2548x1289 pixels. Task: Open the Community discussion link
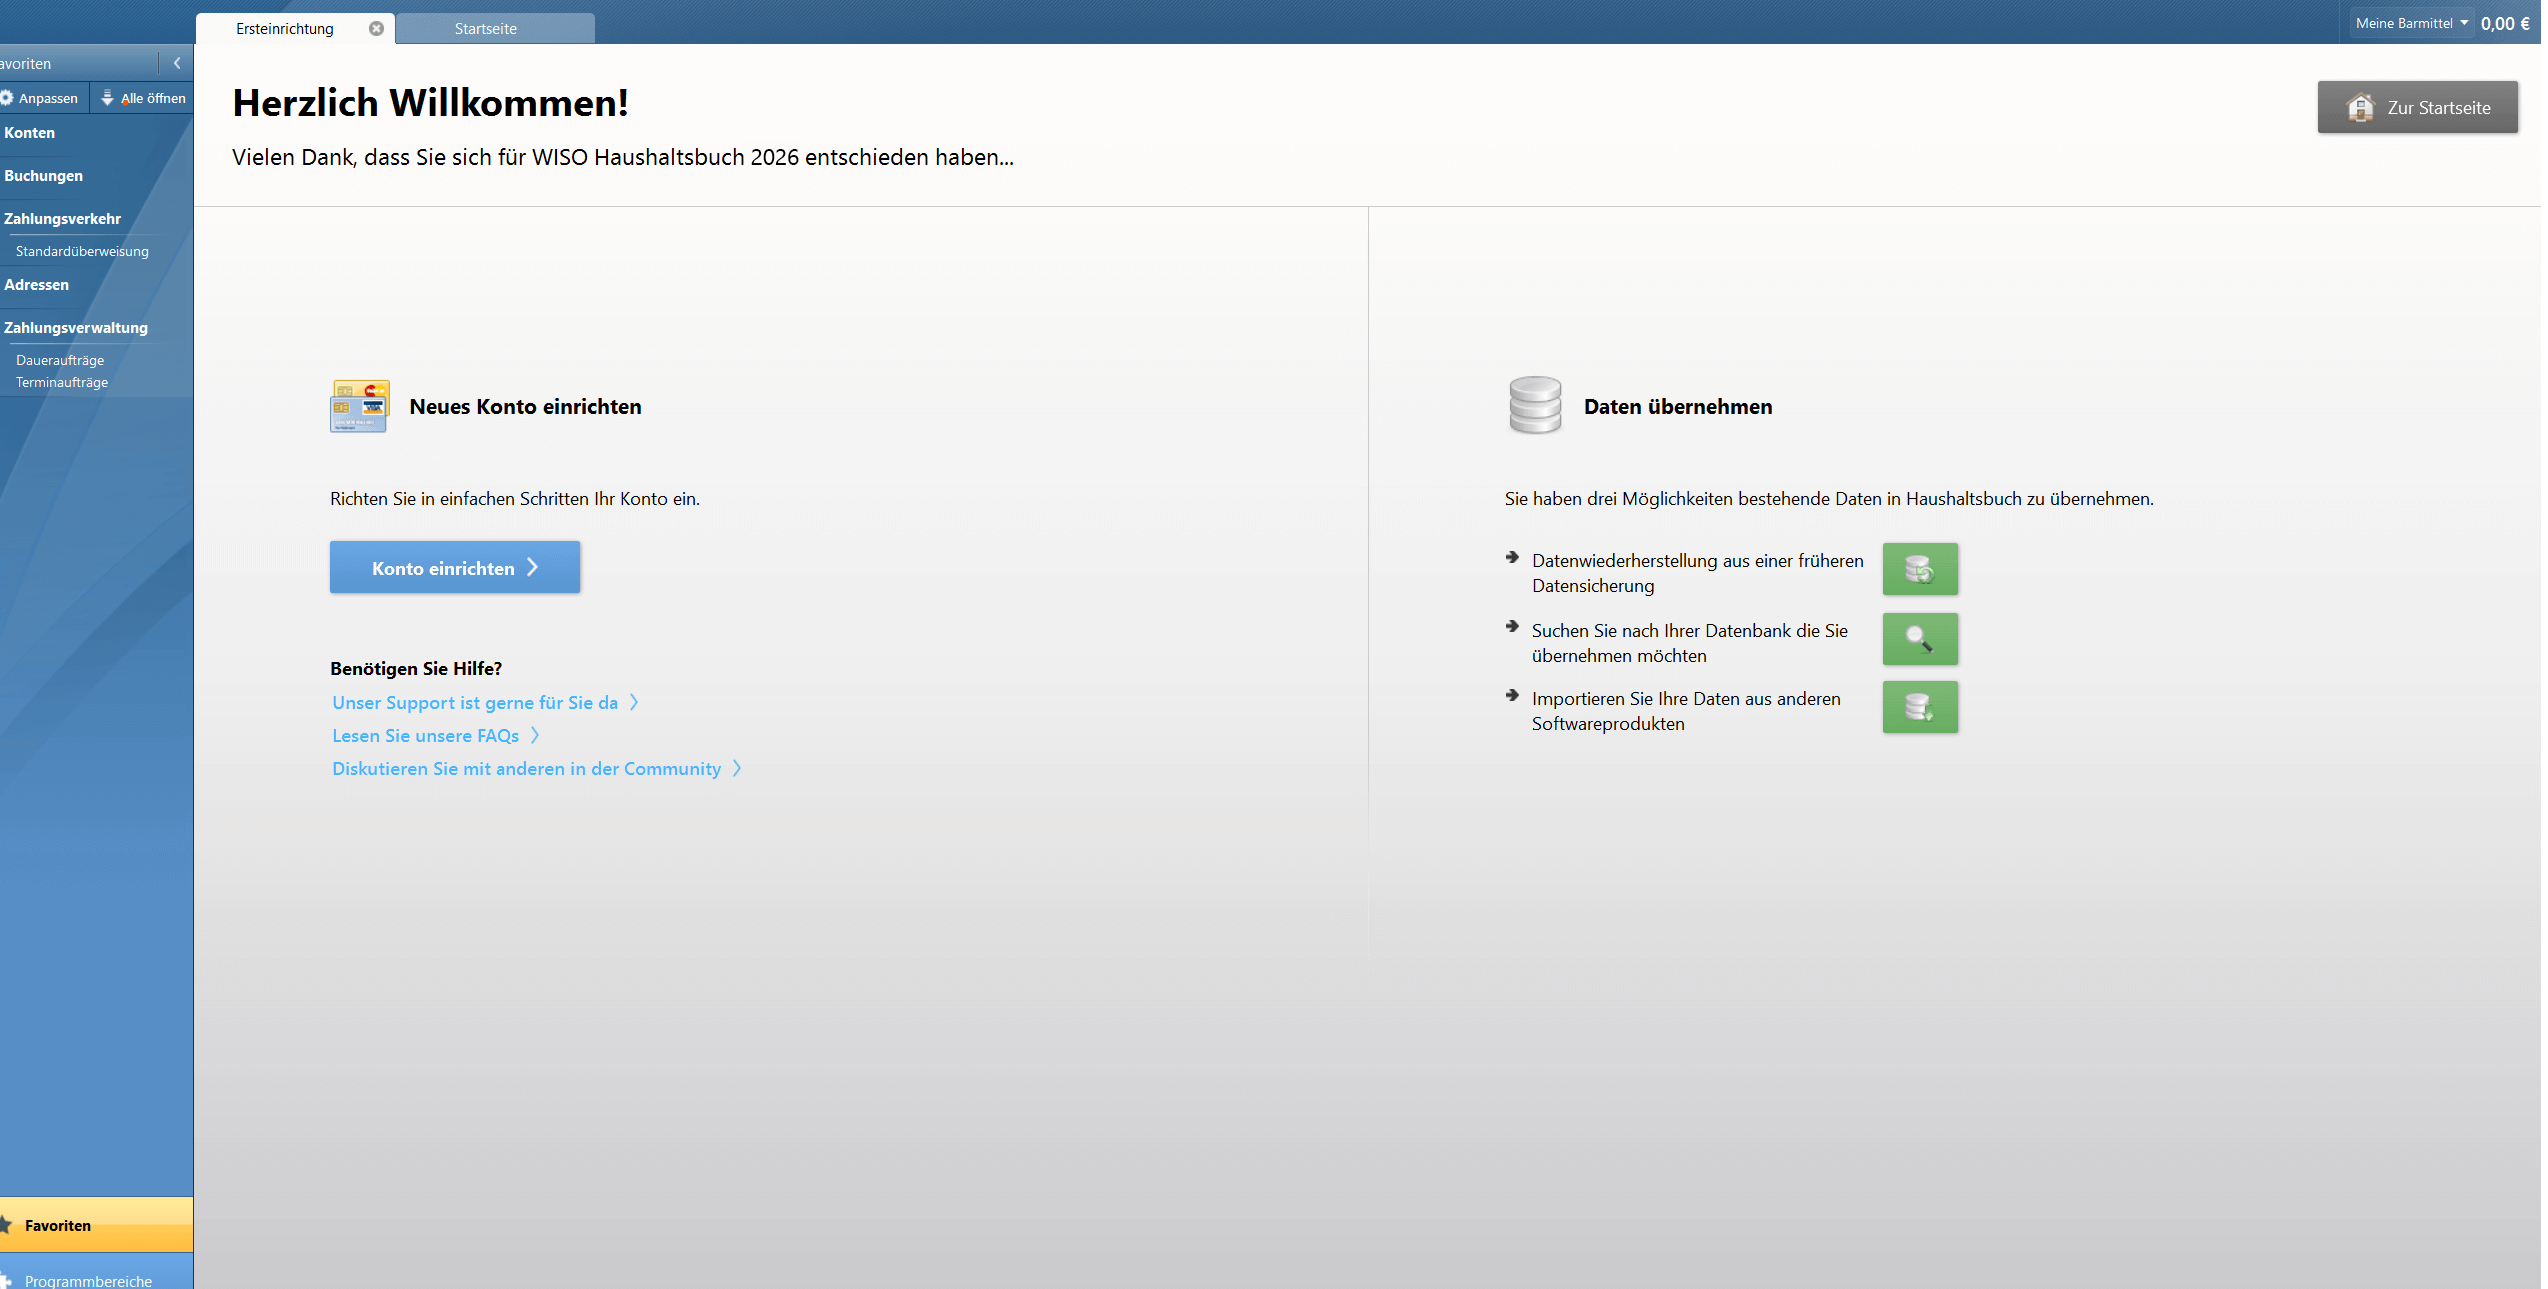(526, 768)
